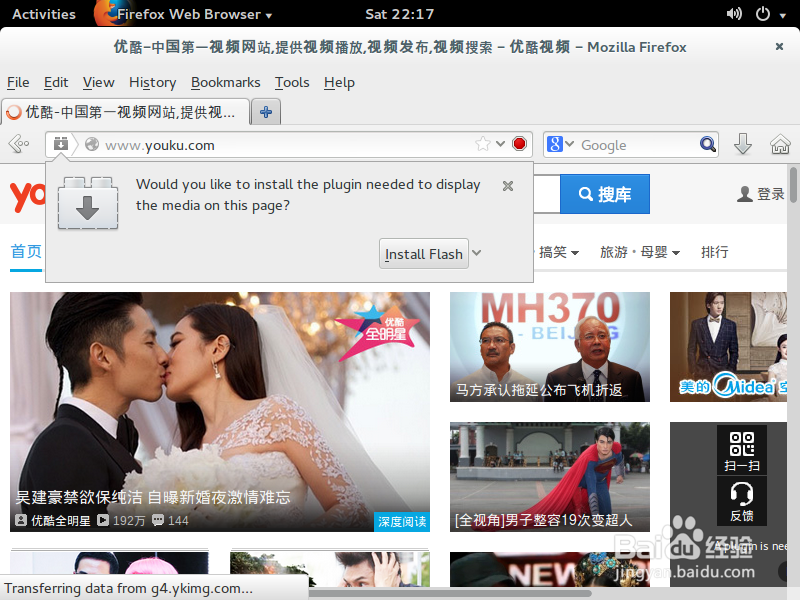Dismiss the plugin notification with the X

point(507,186)
